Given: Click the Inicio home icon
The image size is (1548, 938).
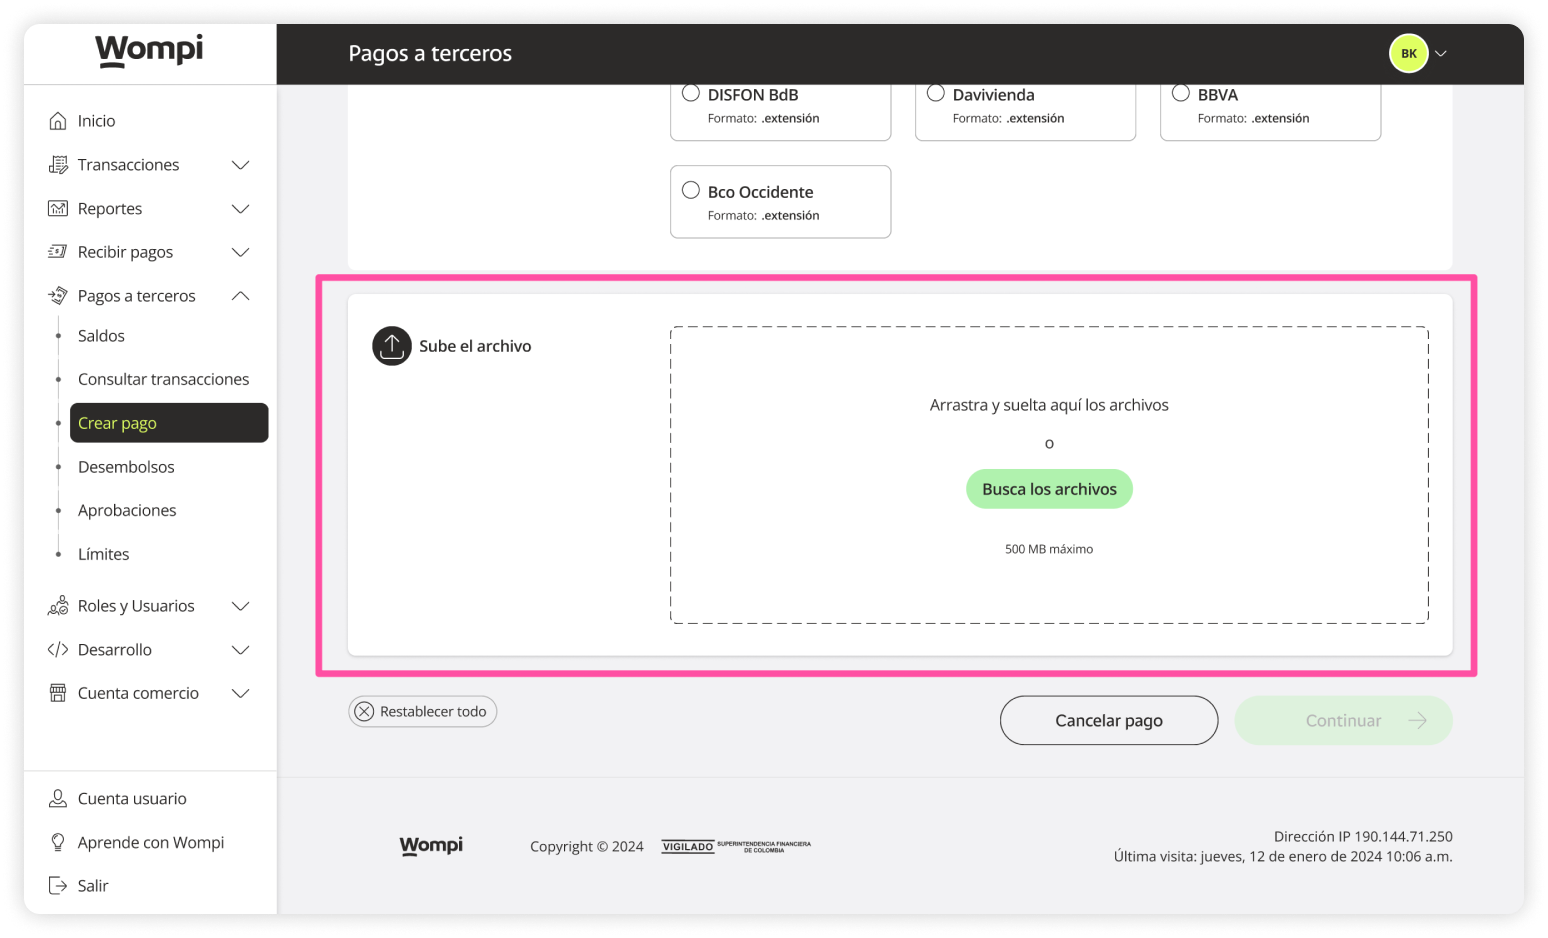Looking at the screenshot, I should pos(58,121).
